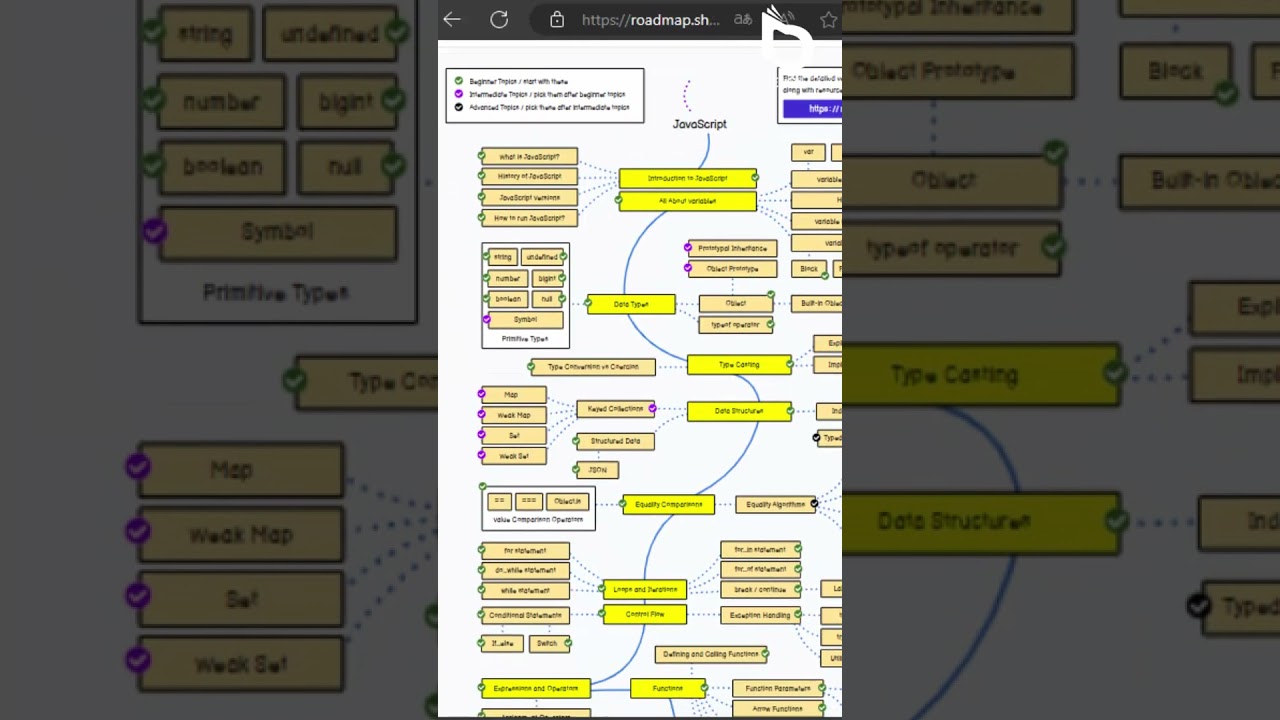
Task: Select the yellow 'Functions' node
Action: click(x=668, y=688)
